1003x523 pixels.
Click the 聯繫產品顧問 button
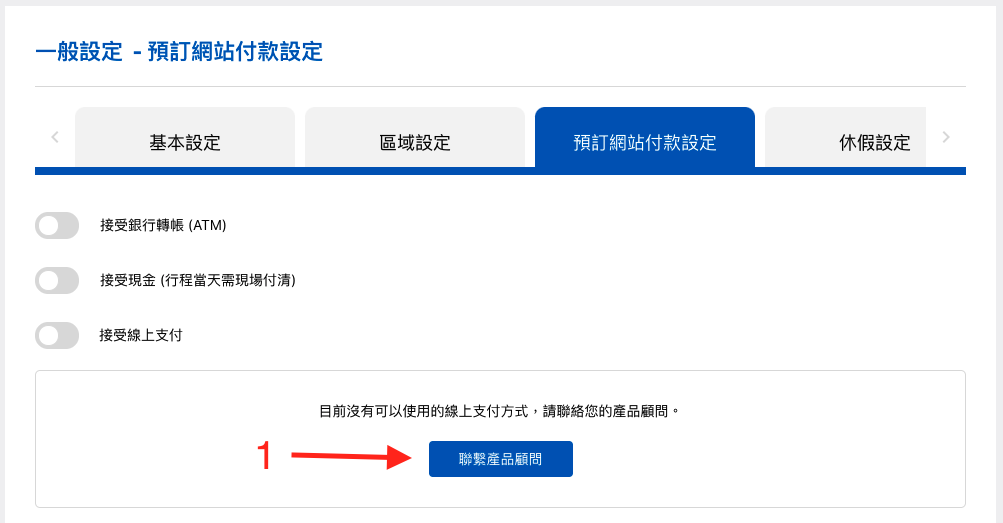(x=501, y=459)
